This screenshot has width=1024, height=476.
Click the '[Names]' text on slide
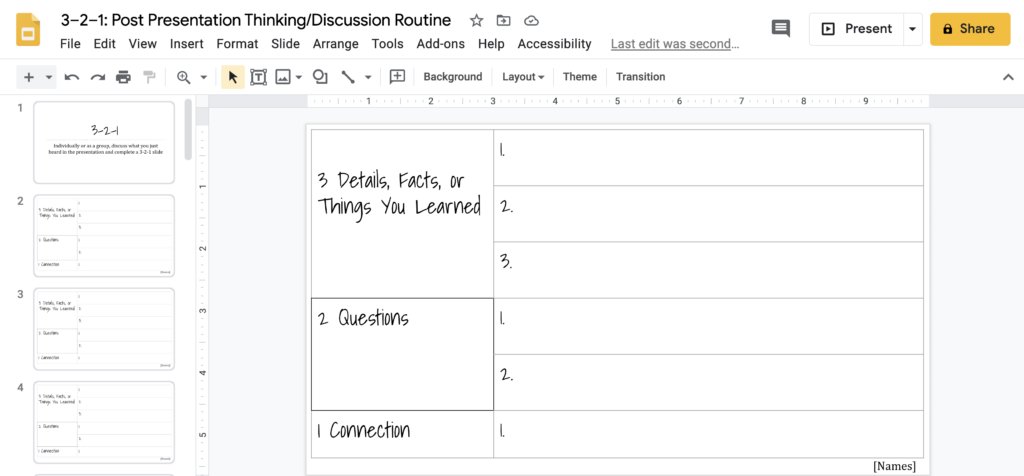pos(894,466)
